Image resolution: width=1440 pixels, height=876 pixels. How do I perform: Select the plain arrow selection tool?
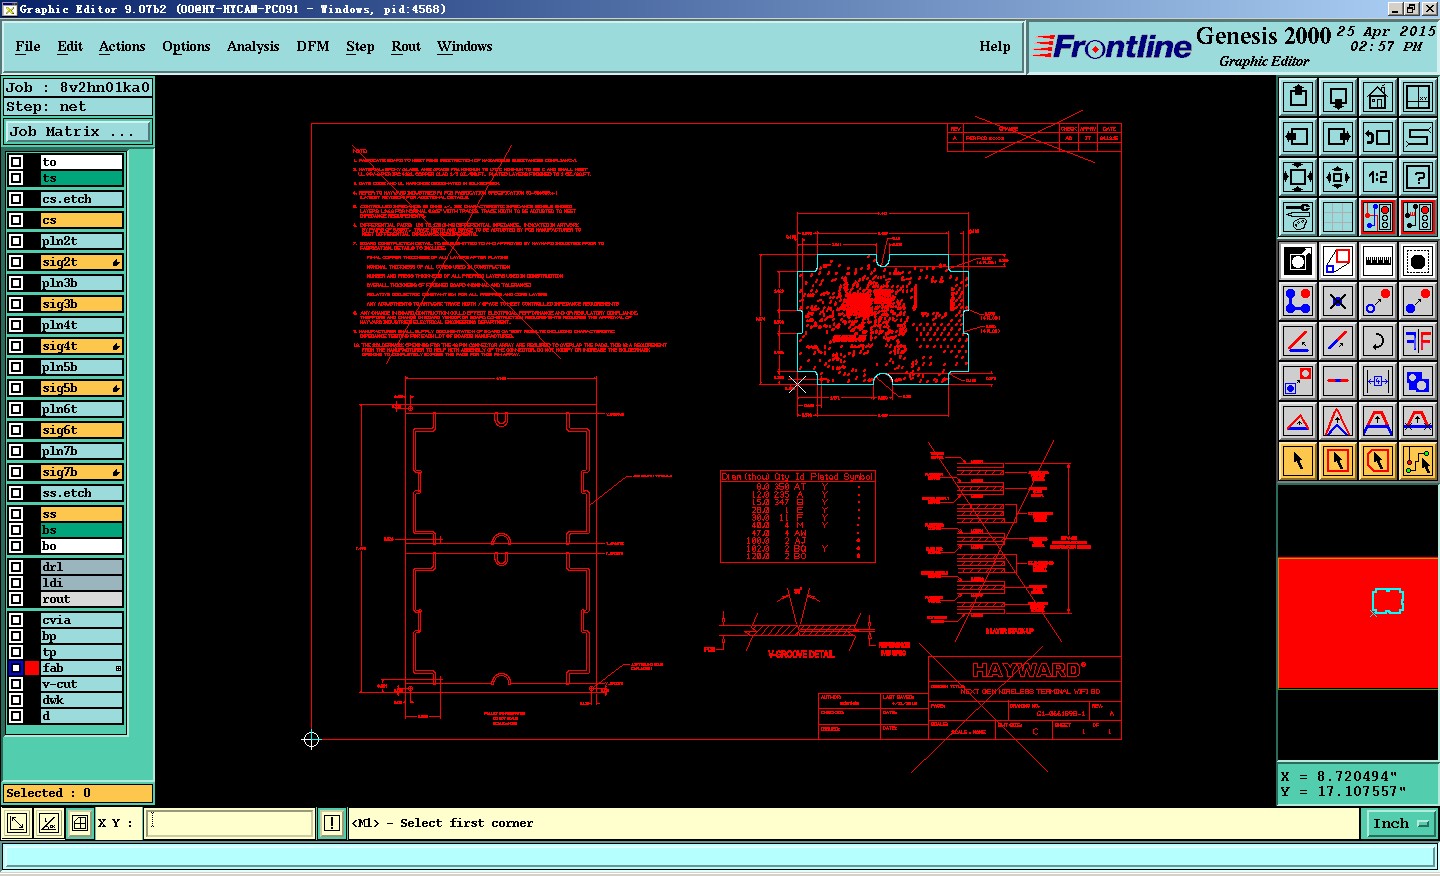(1298, 461)
